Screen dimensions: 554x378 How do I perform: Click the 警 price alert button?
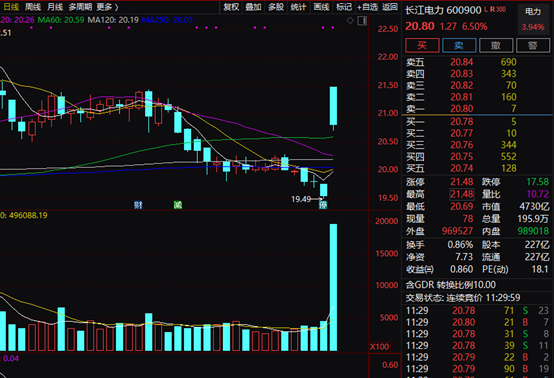[x=533, y=45]
